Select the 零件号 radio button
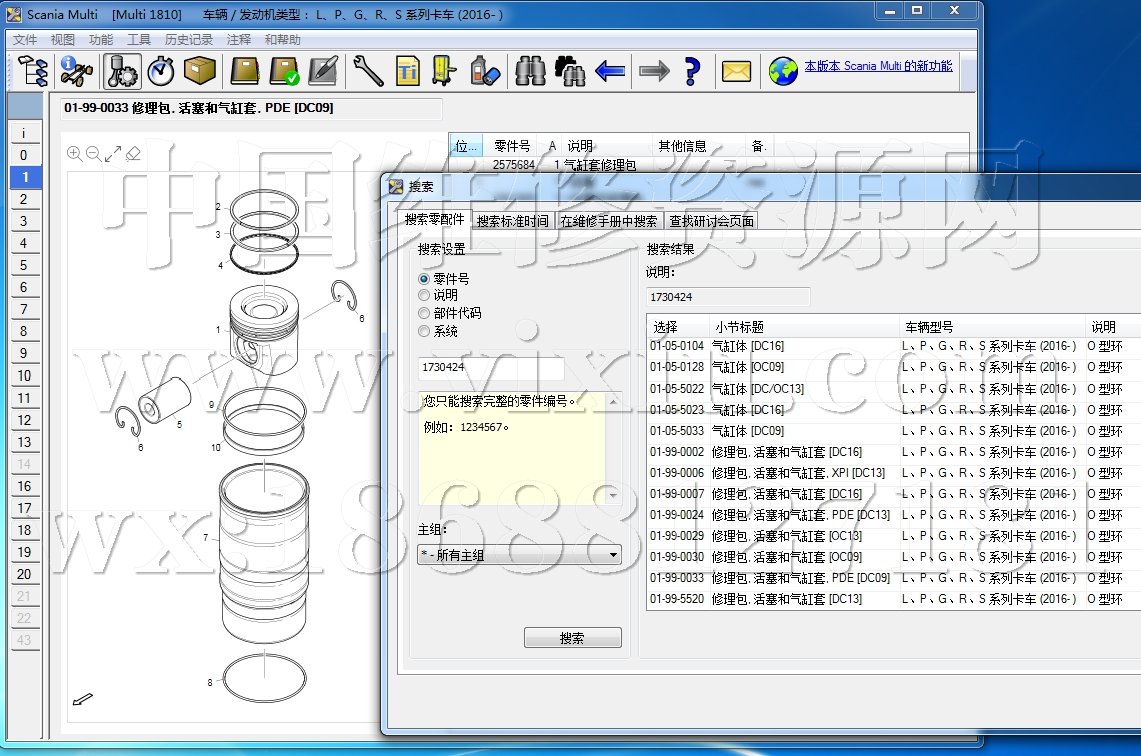This screenshot has width=1141, height=756. [424, 279]
